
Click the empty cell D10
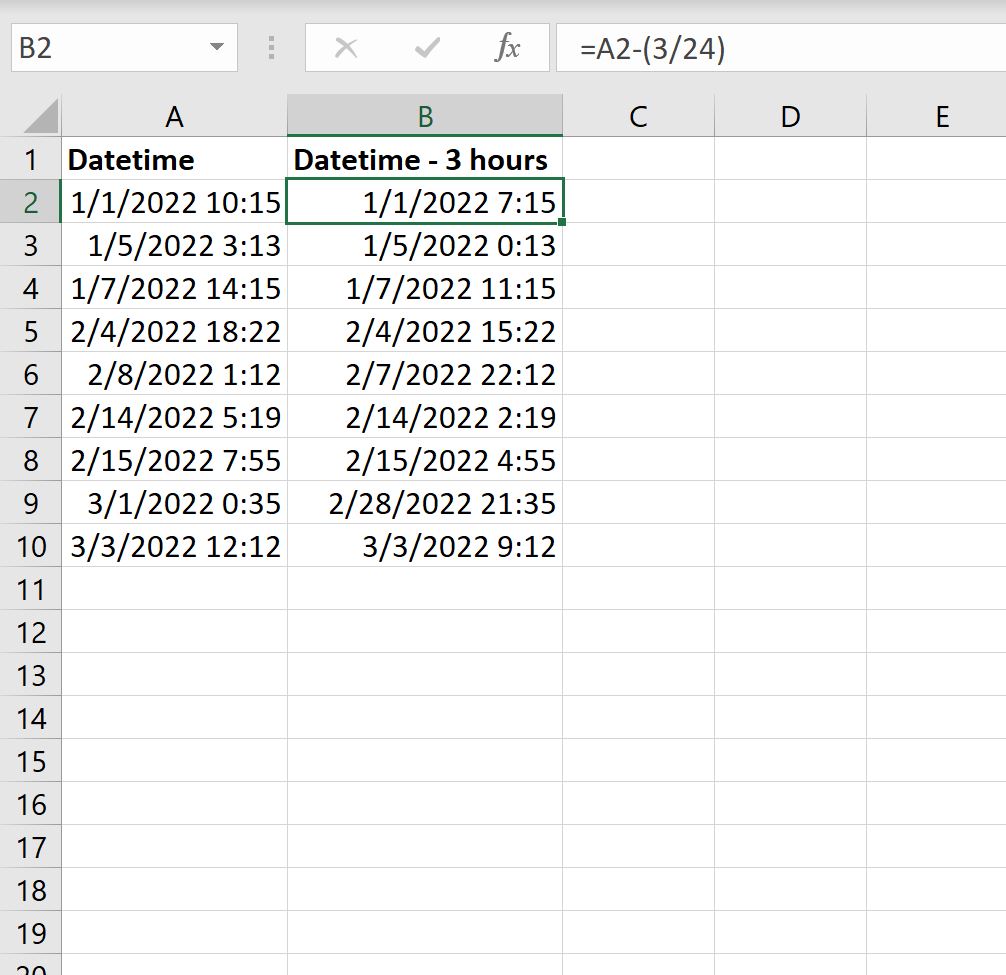pos(789,546)
